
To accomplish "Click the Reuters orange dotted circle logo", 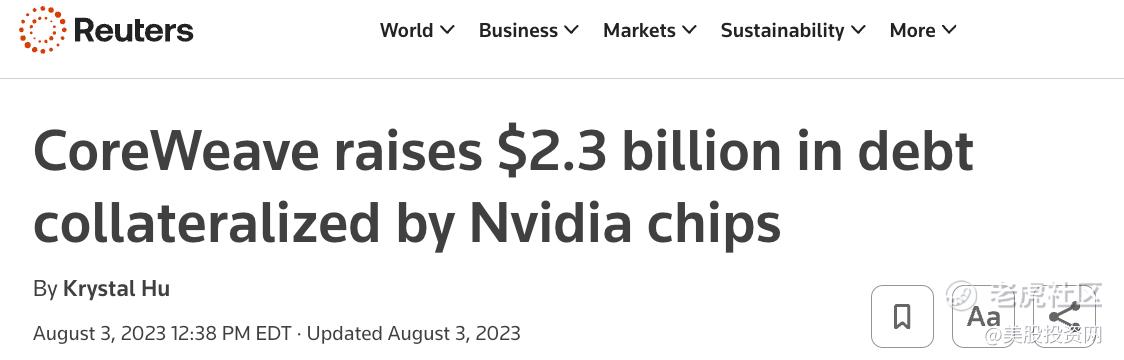I will [42, 29].
